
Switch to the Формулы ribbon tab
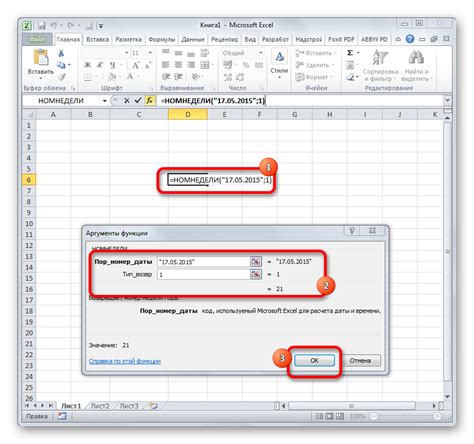(x=162, y=39)
